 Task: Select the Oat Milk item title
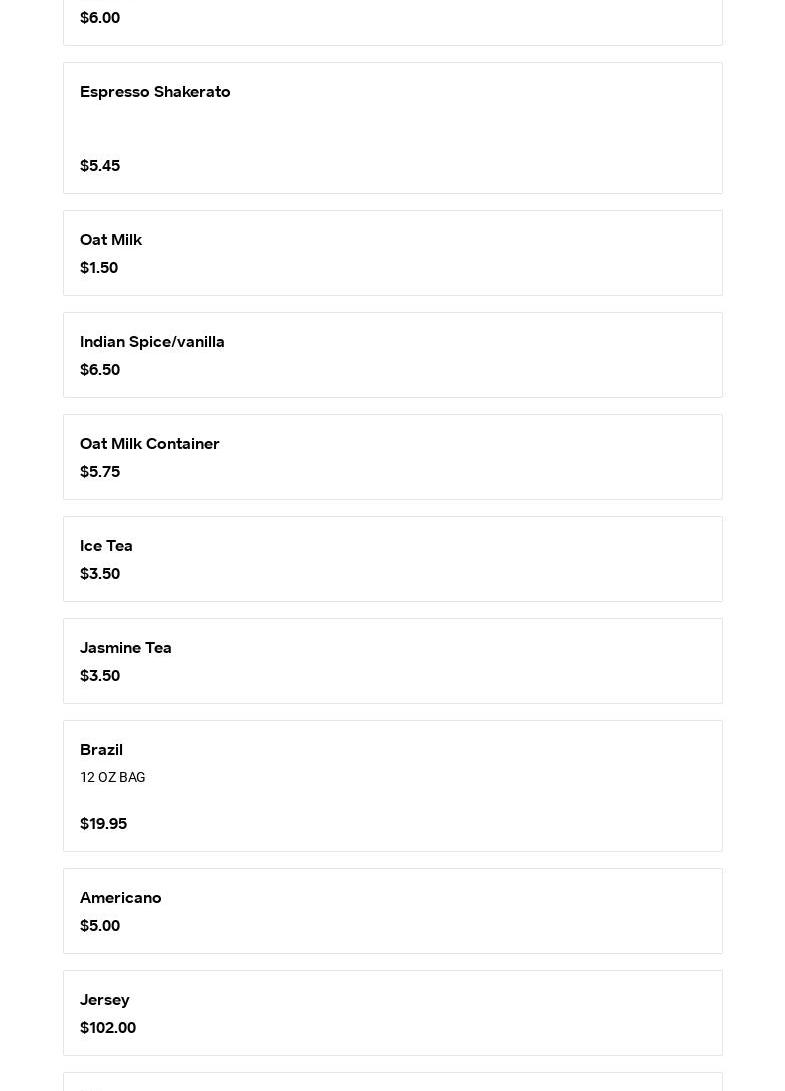pyautogui.click(x=111, y=240)
